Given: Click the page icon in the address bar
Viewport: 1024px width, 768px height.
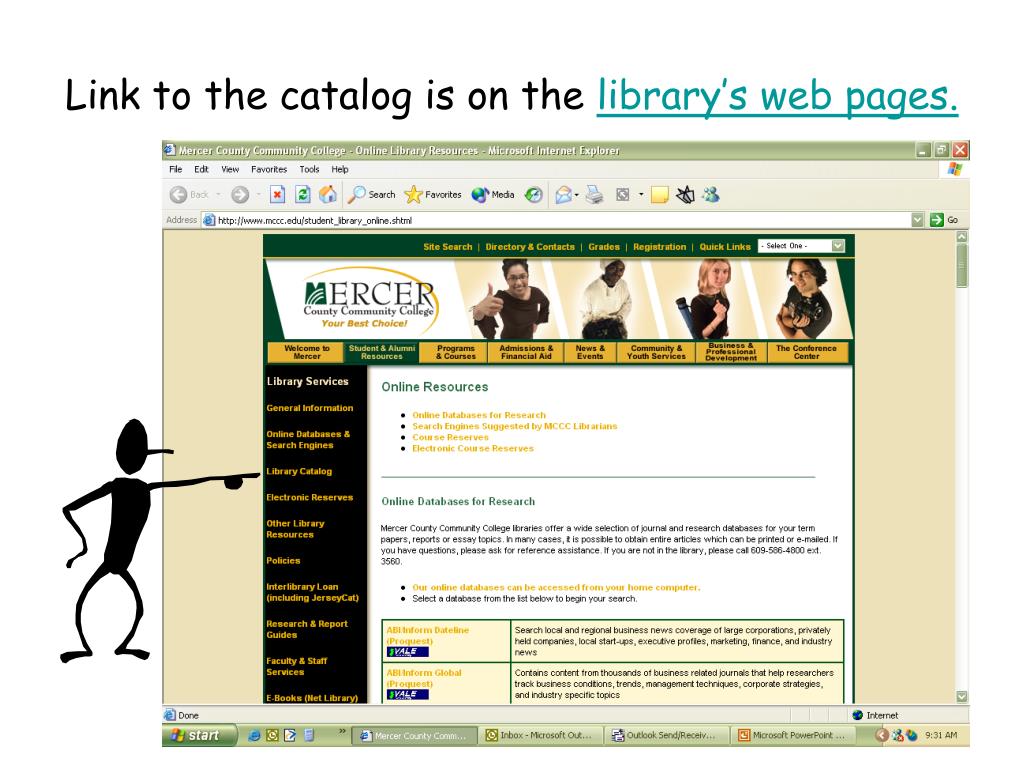Looking at the screenshot, I should click(x=209, y=220).
